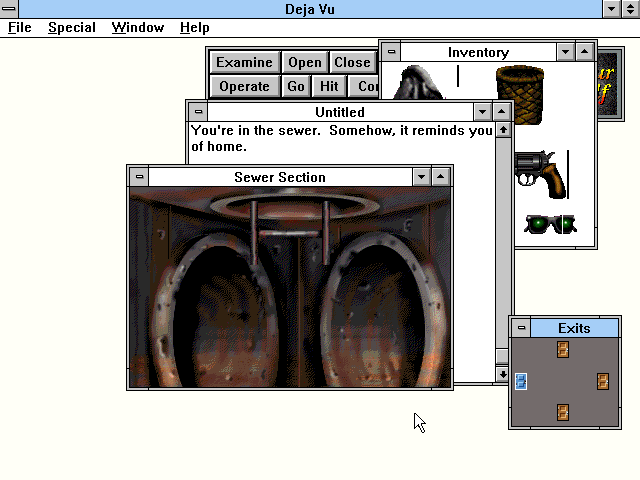Choose the highlighted blue left exit door

pos(521,382)
